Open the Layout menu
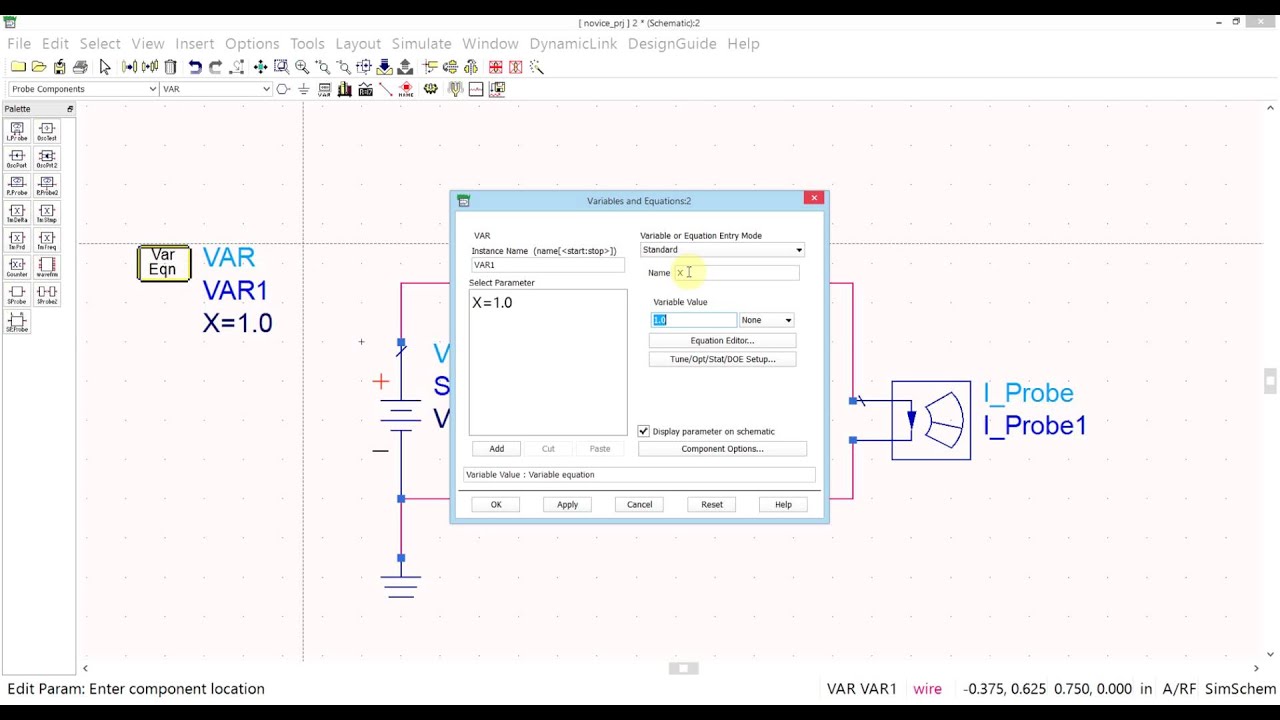Screen dimensions: 1280x720 tap(358, 44)
